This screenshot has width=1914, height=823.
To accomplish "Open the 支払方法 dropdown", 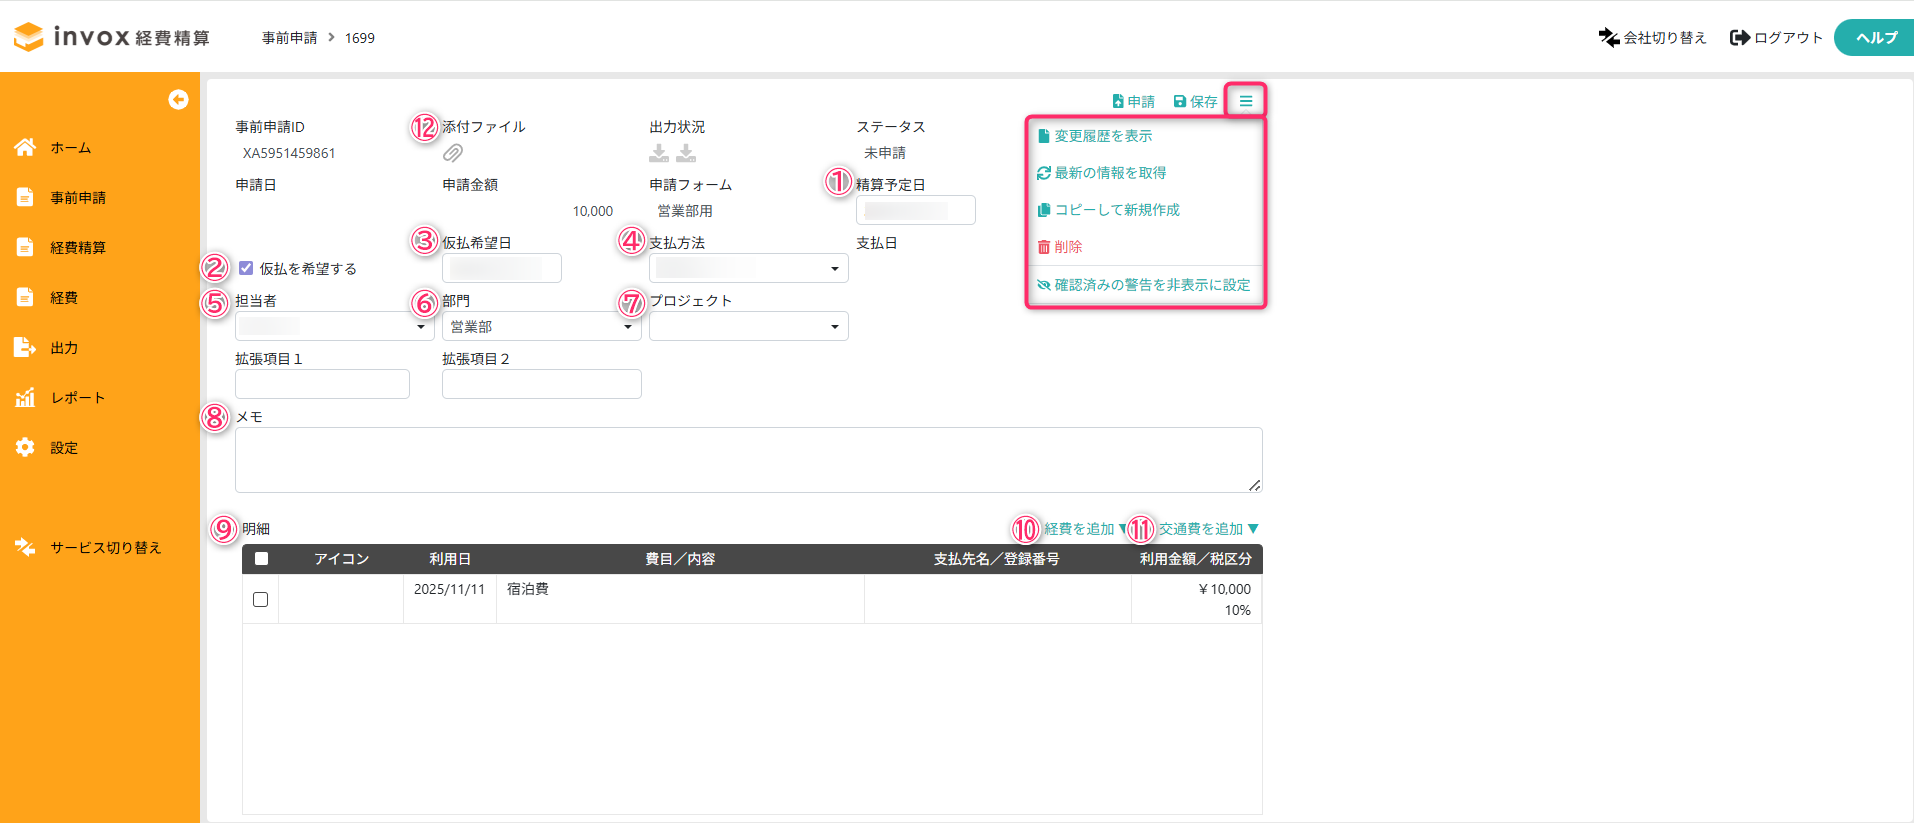I will pos(748,268).
